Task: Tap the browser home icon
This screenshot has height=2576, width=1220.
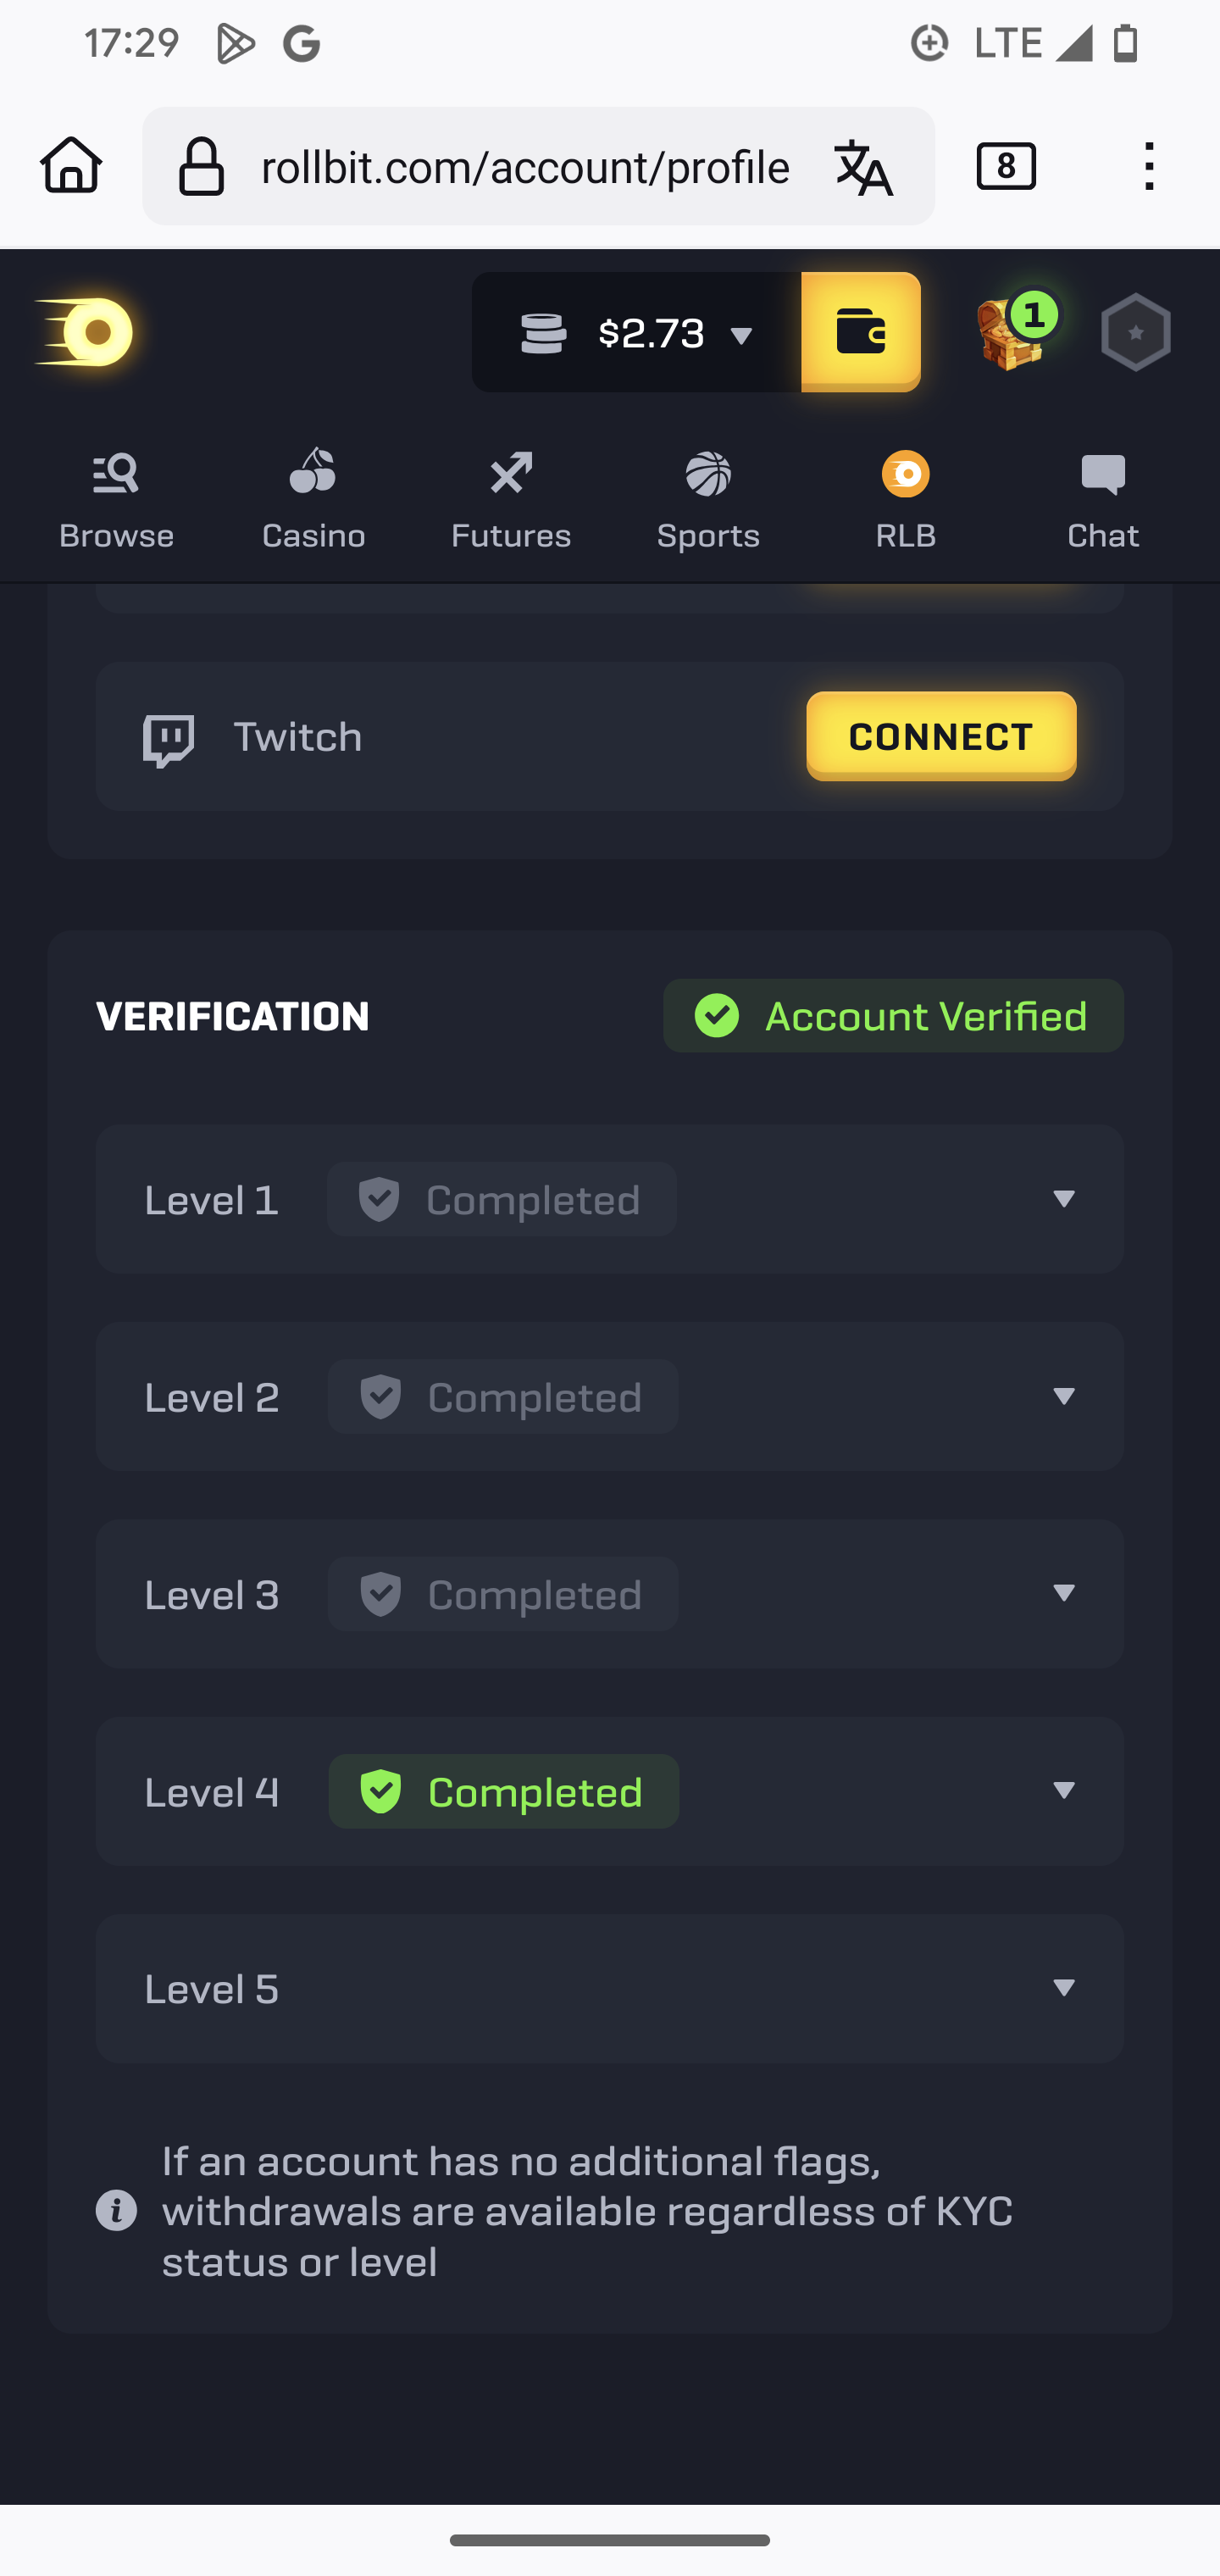Action: pyautogui.click(x=71, y=166)
